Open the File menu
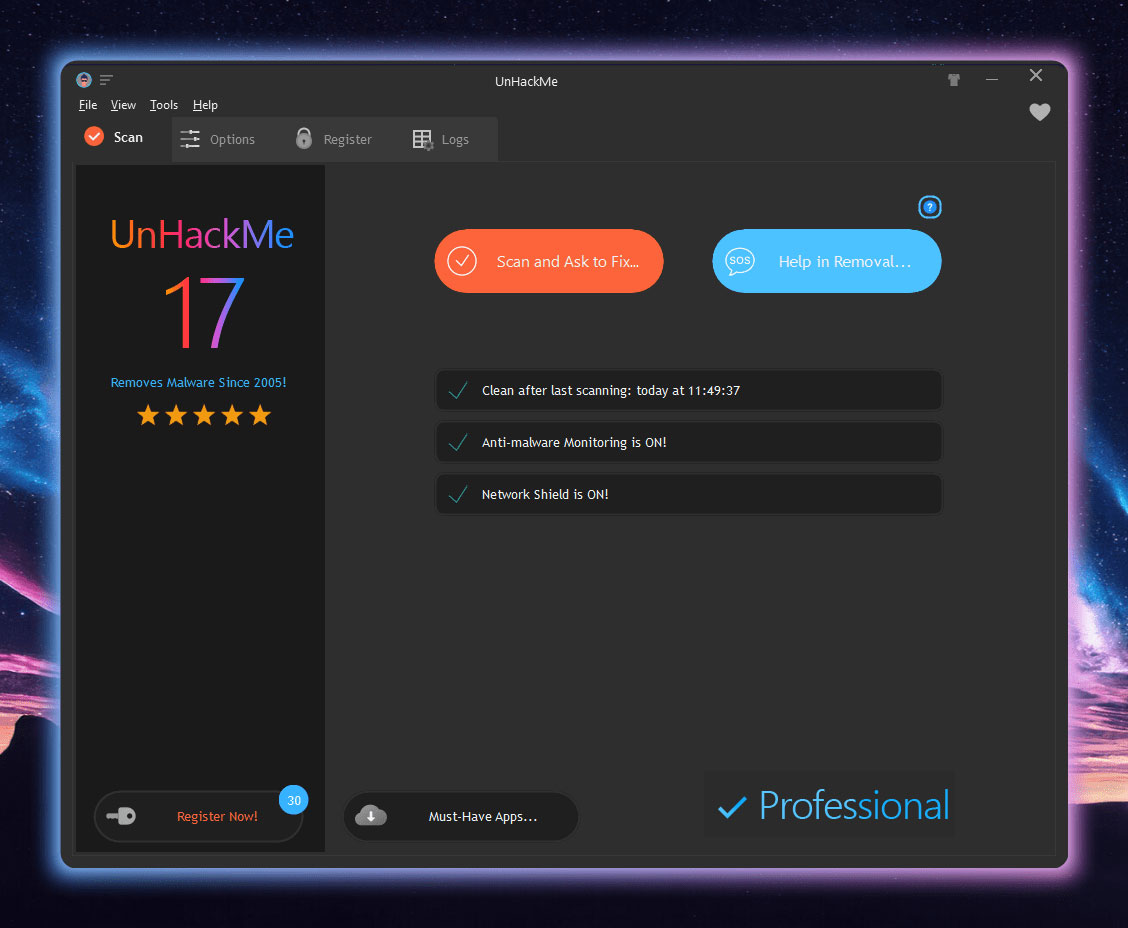The width and height of the screenshot is (1128, 928). point(88,105)
